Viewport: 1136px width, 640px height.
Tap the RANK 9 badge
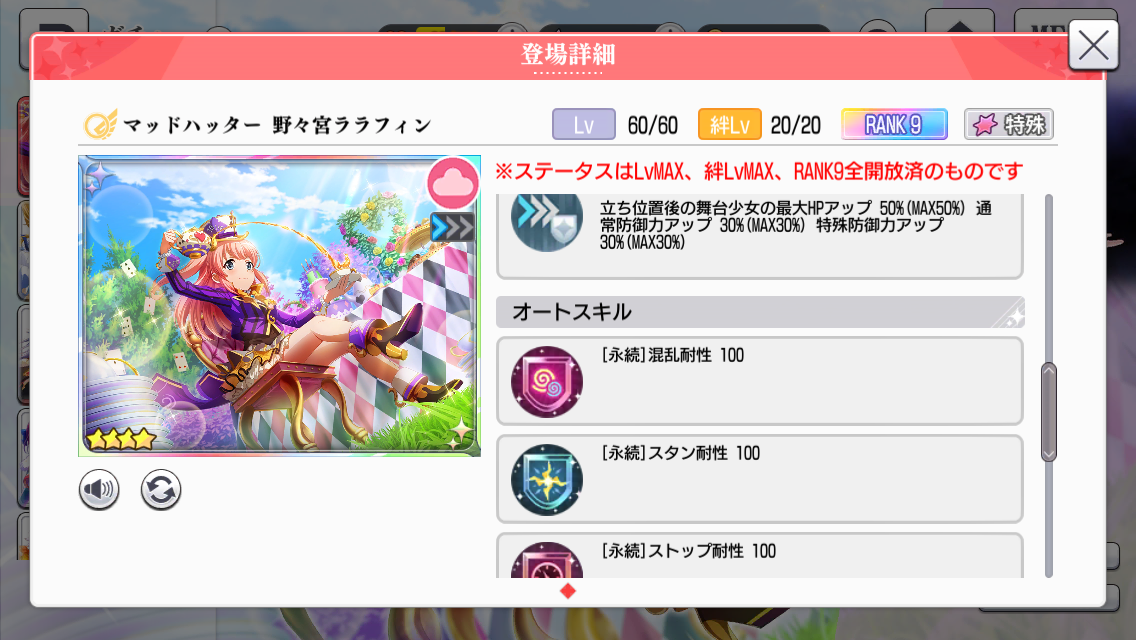(894, 125)
